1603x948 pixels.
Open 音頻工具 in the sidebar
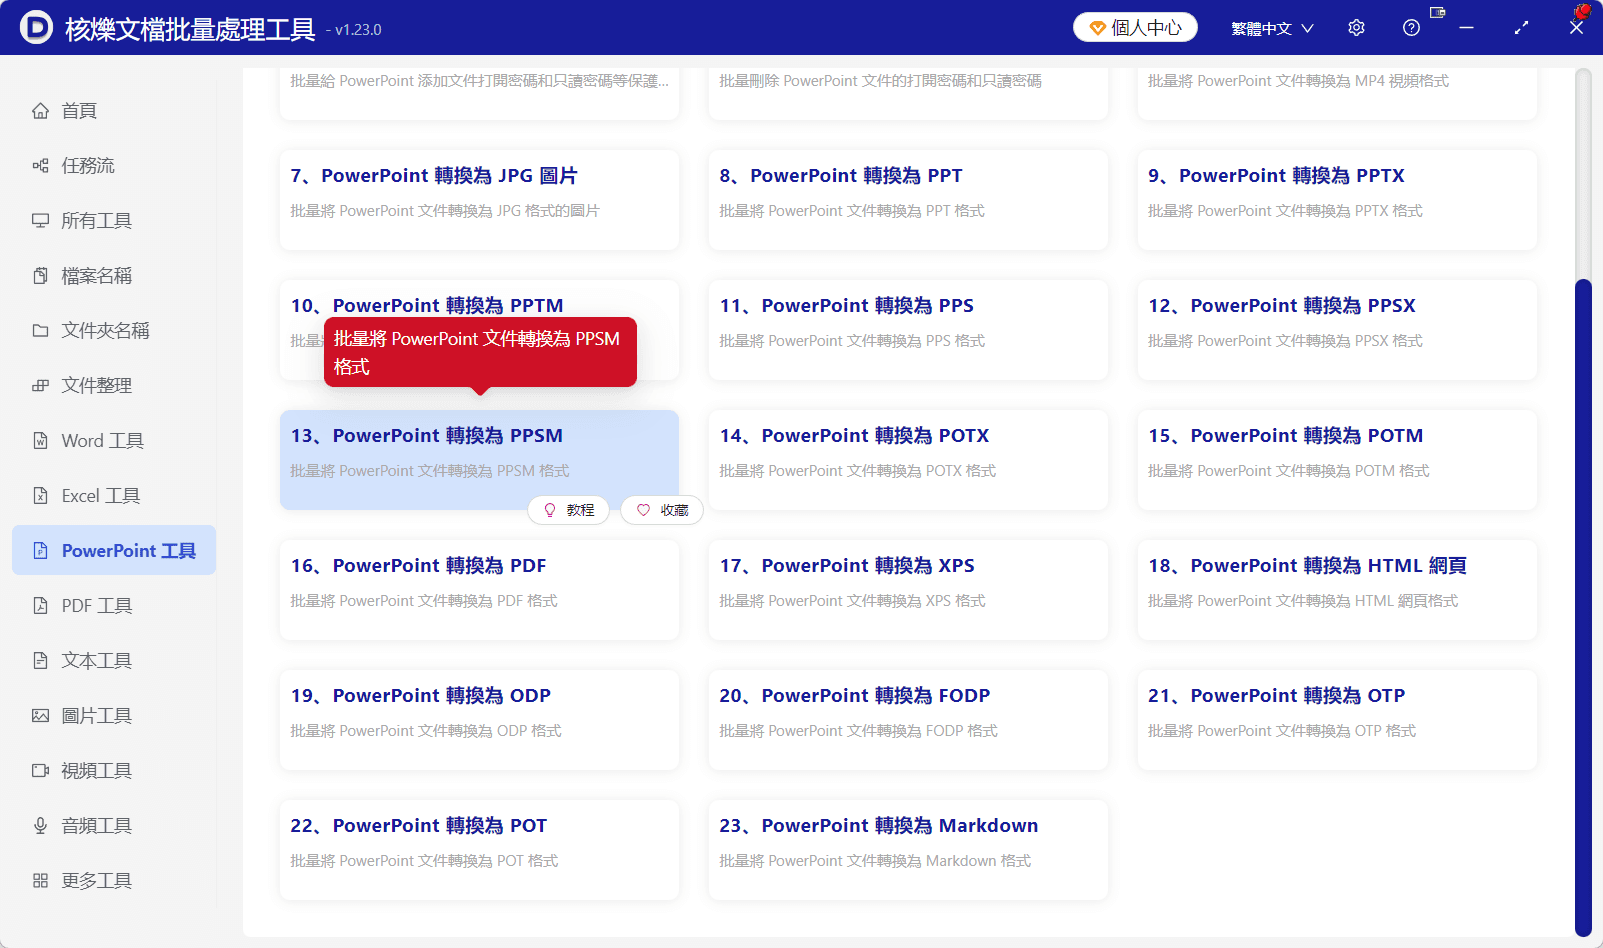114,826
